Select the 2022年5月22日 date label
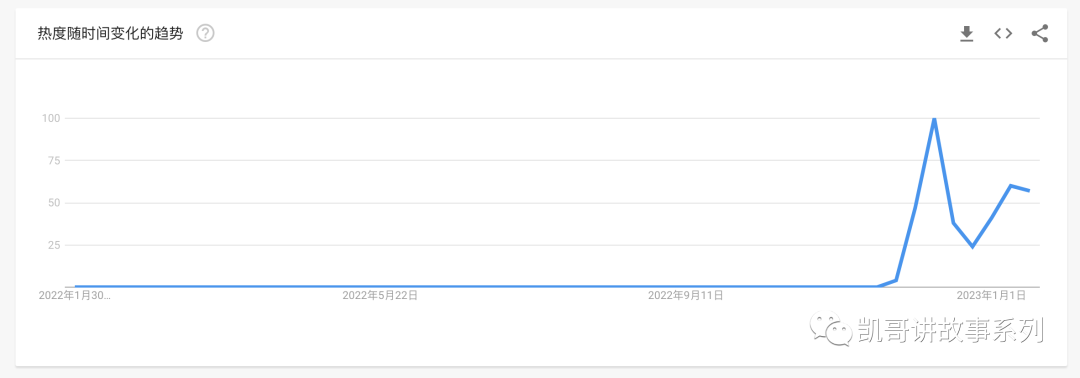Viewport: 1080px width, 378px height. (x=380, y=295)
